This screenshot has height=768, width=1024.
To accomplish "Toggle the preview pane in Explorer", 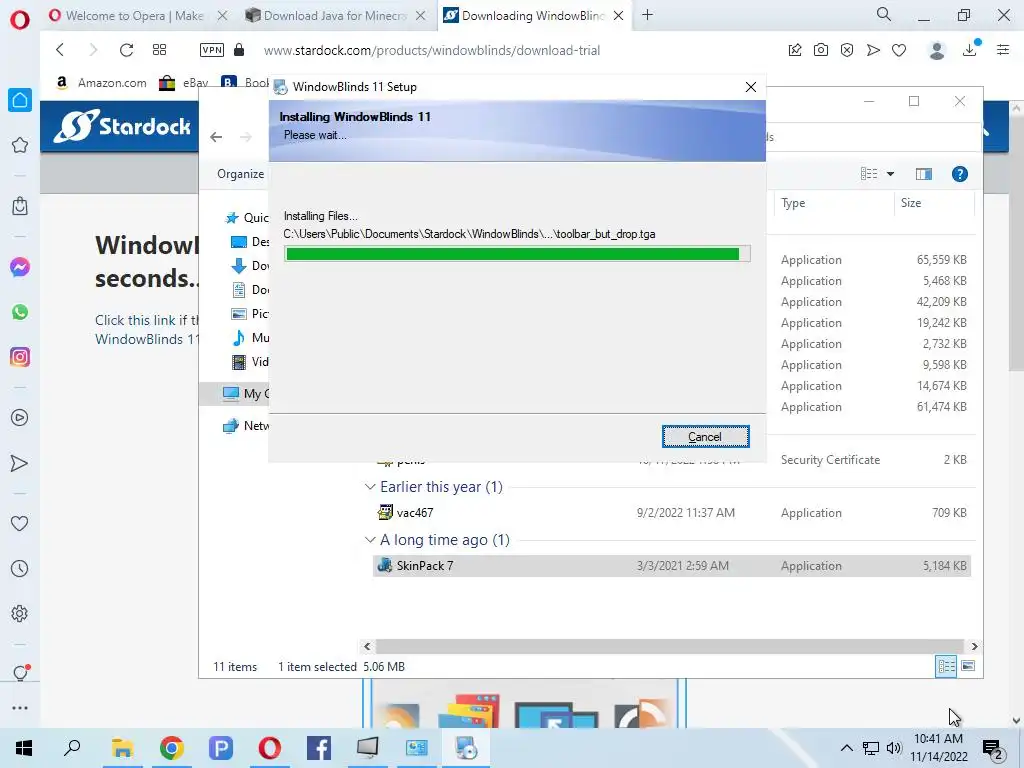I will point(923,174).
